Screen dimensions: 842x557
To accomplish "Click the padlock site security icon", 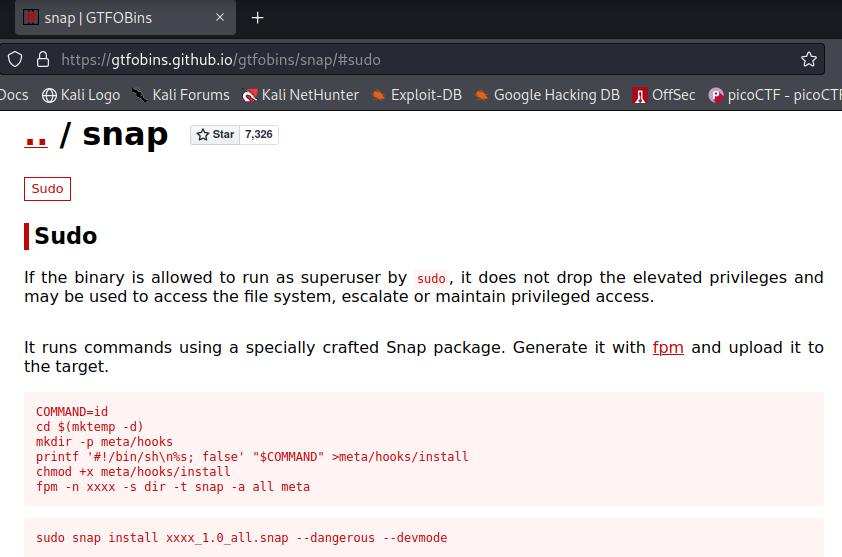I will 43,59.
